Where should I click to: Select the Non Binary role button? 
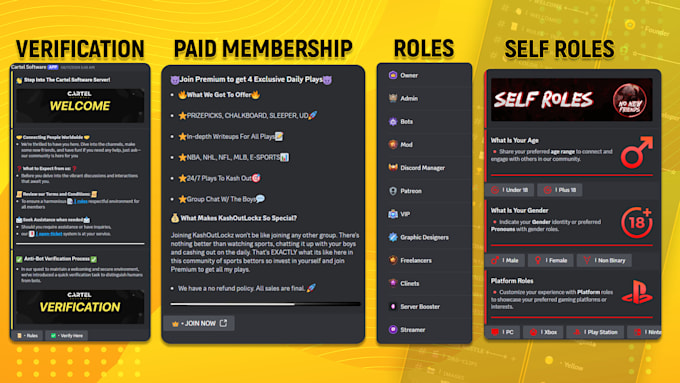coord(604,260)
